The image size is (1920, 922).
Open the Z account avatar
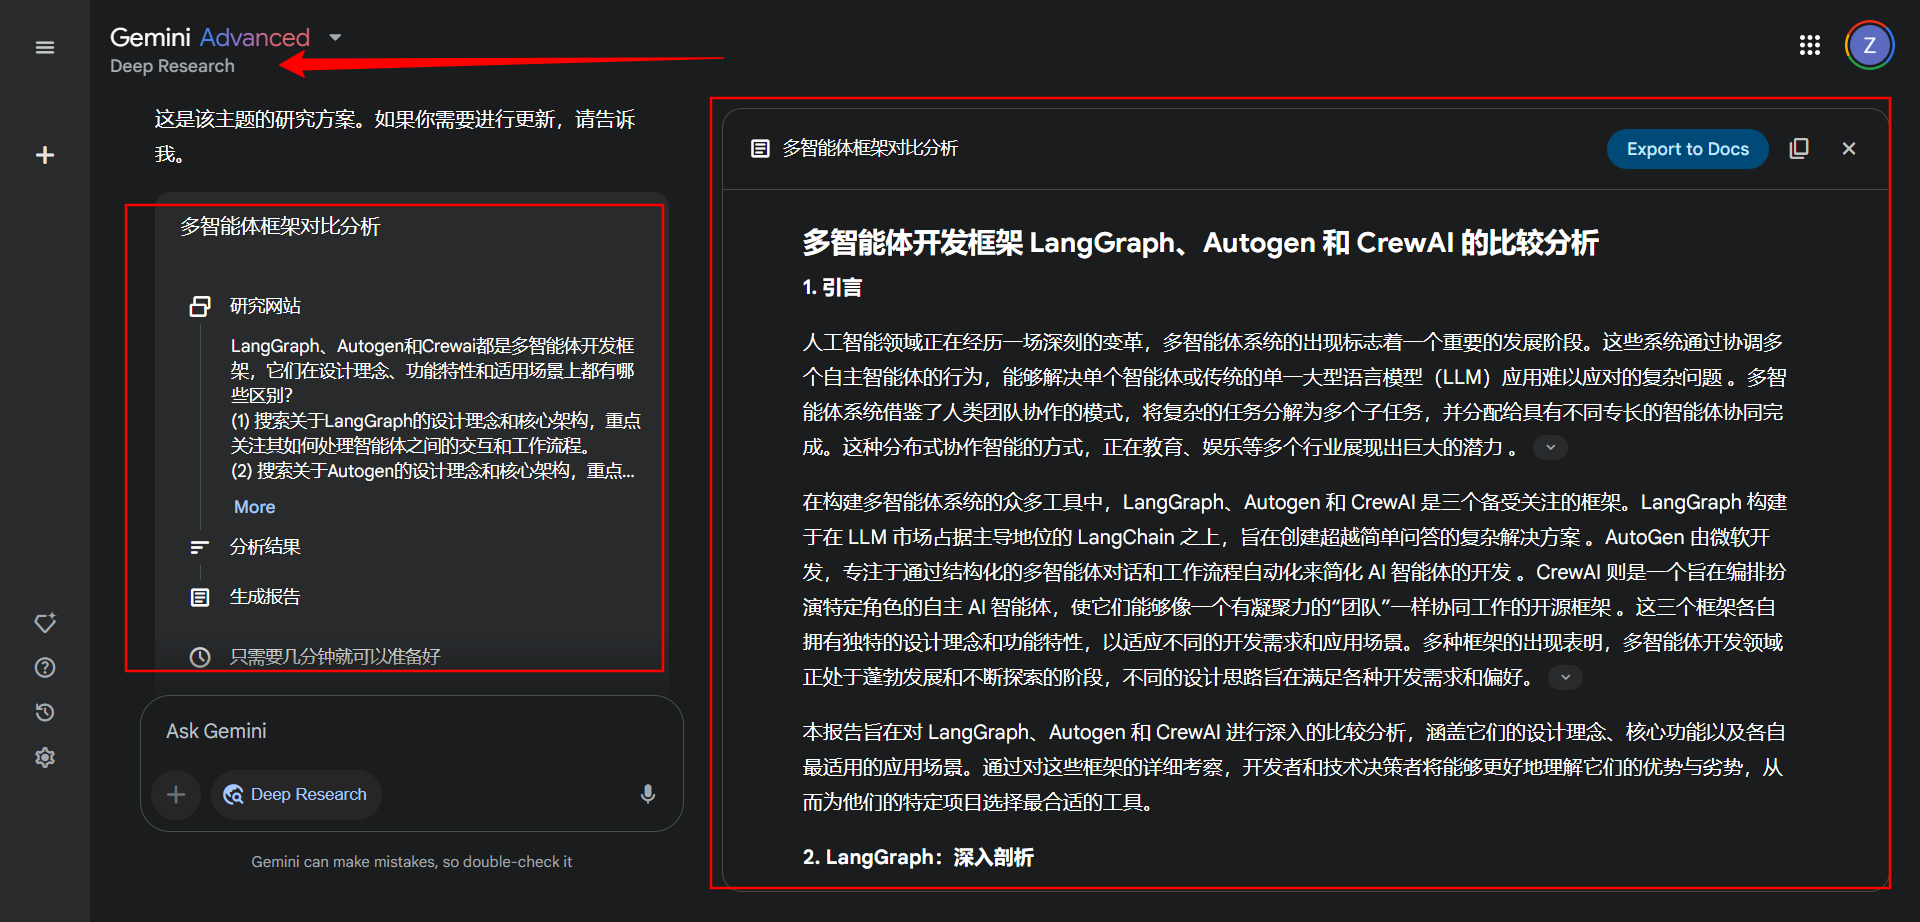pyautogui.click(x=1869, y=45)
